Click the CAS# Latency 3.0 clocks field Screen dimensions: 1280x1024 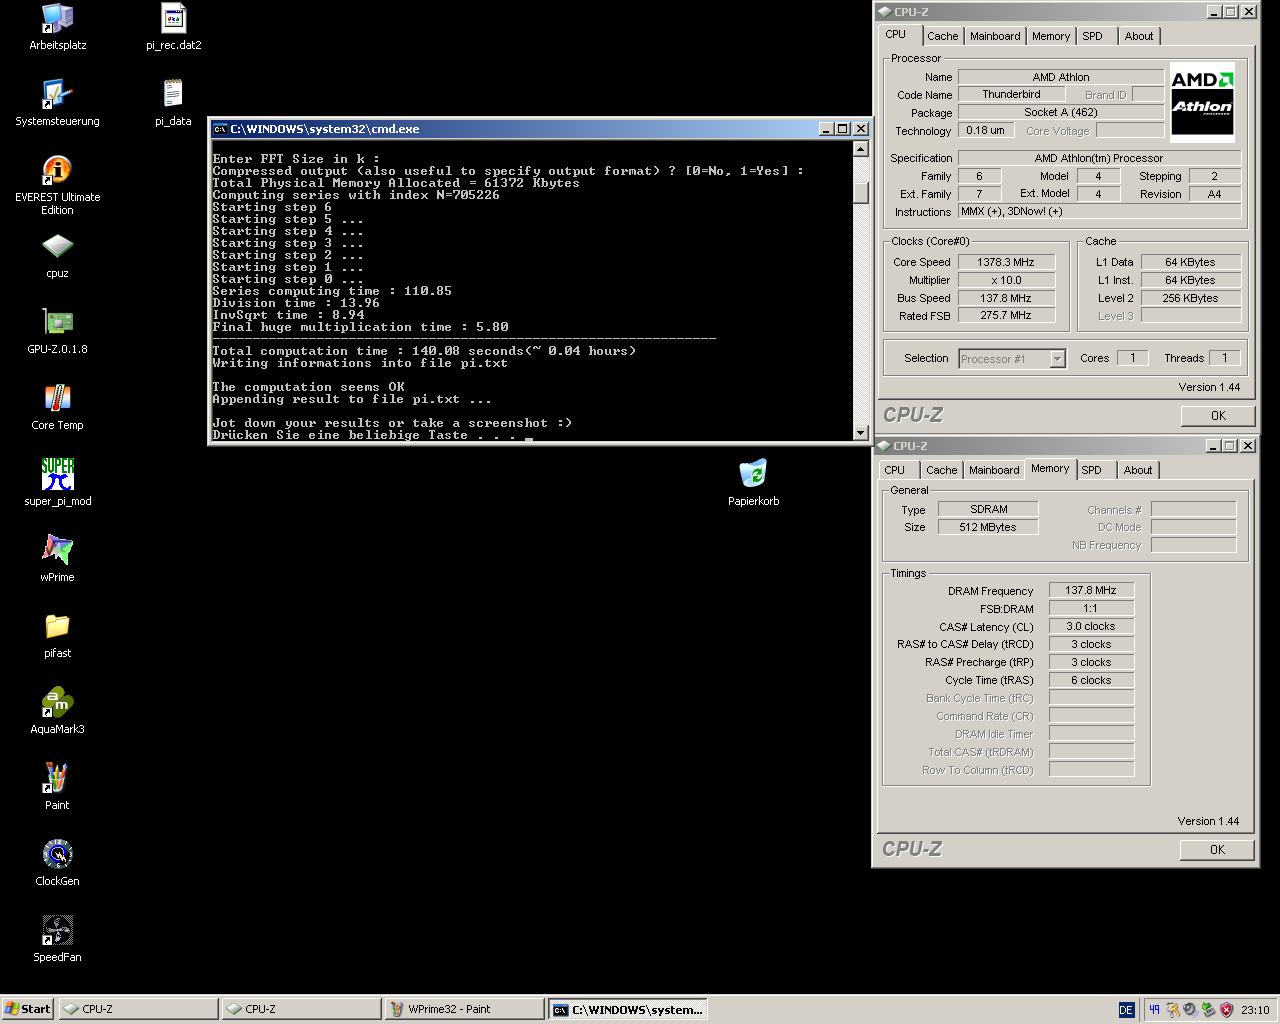pos(1091,626)
